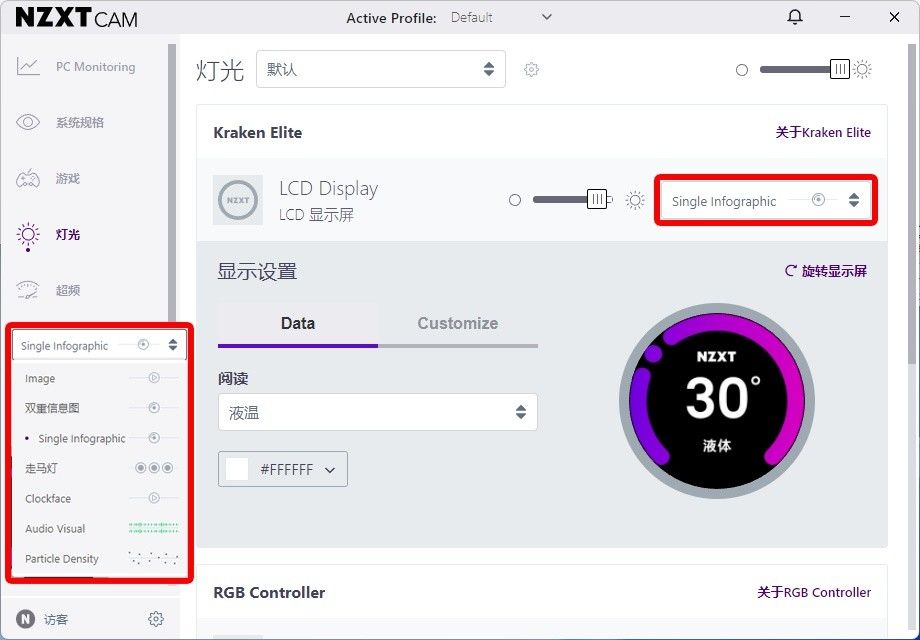Open the LCD mode Single Infographic dropdown
Image resolution: width=920 pixels, height=640 pixels.
[766, 201]
